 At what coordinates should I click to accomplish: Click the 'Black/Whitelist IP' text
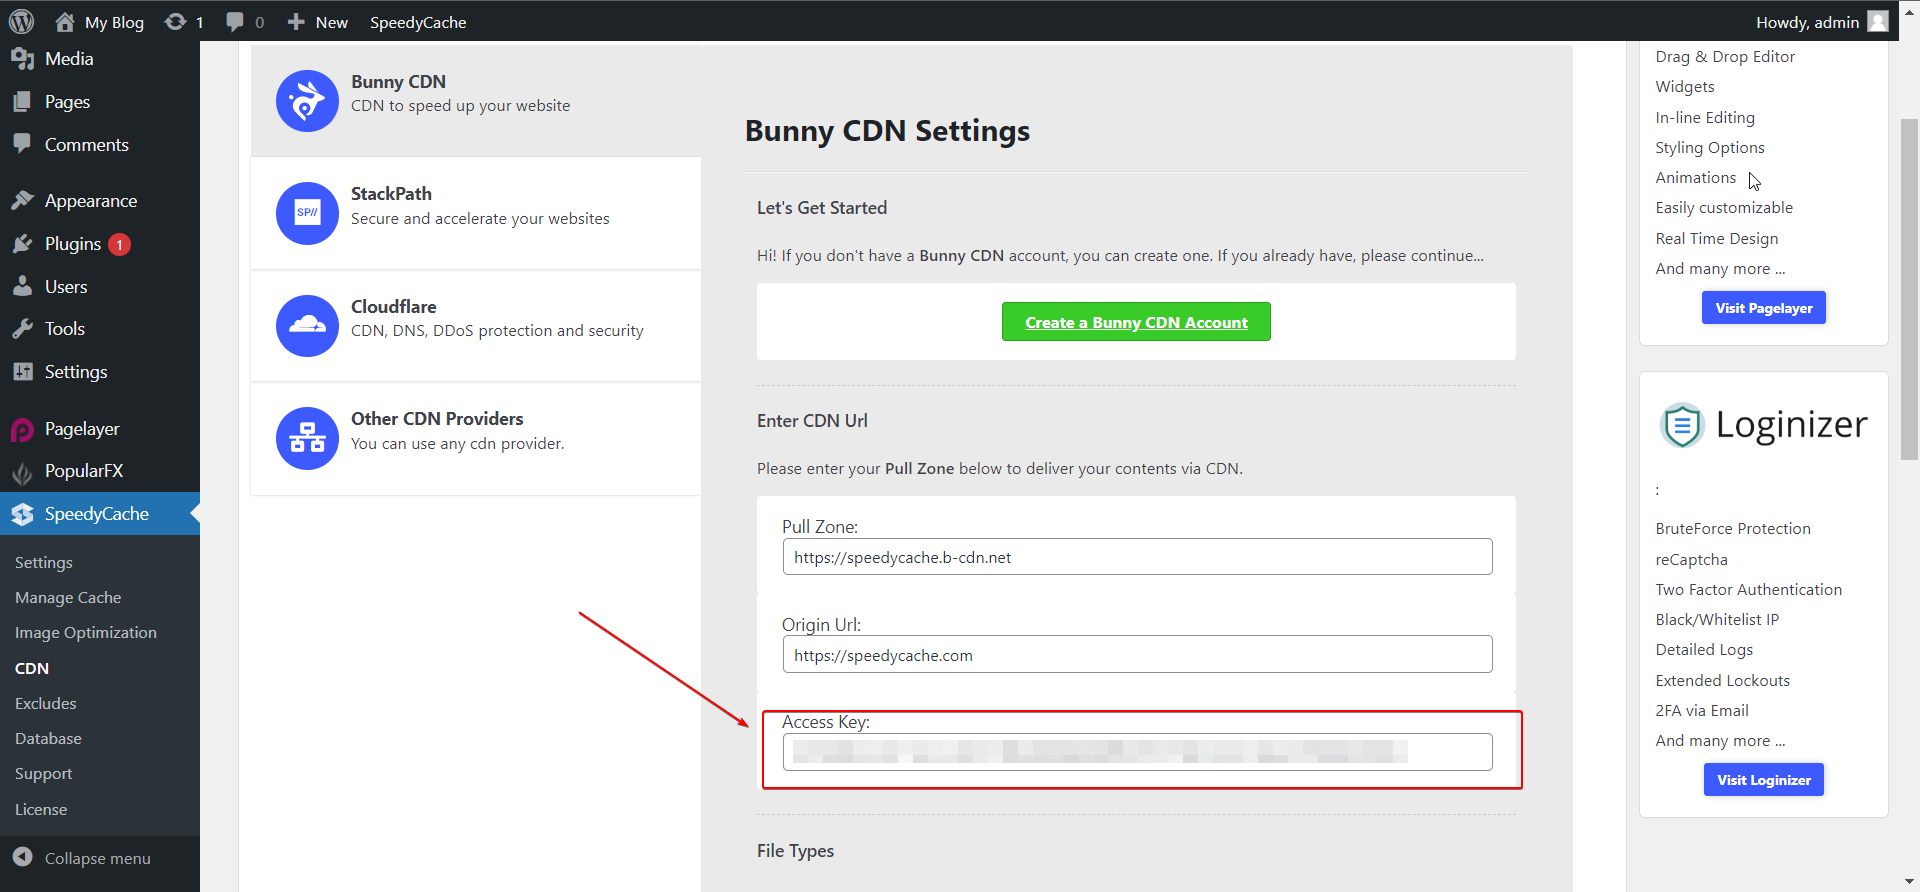tap(1717, 619)
